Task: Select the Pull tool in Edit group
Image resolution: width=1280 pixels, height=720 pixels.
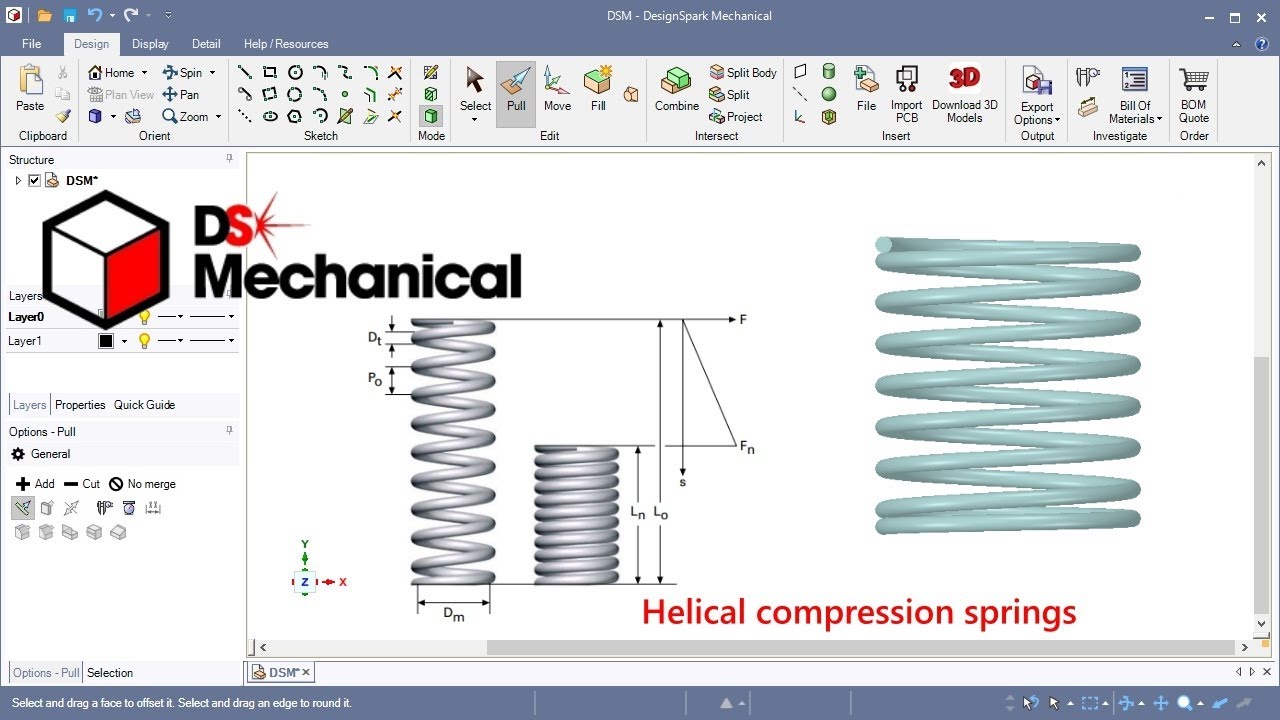Action: (516, 93)
